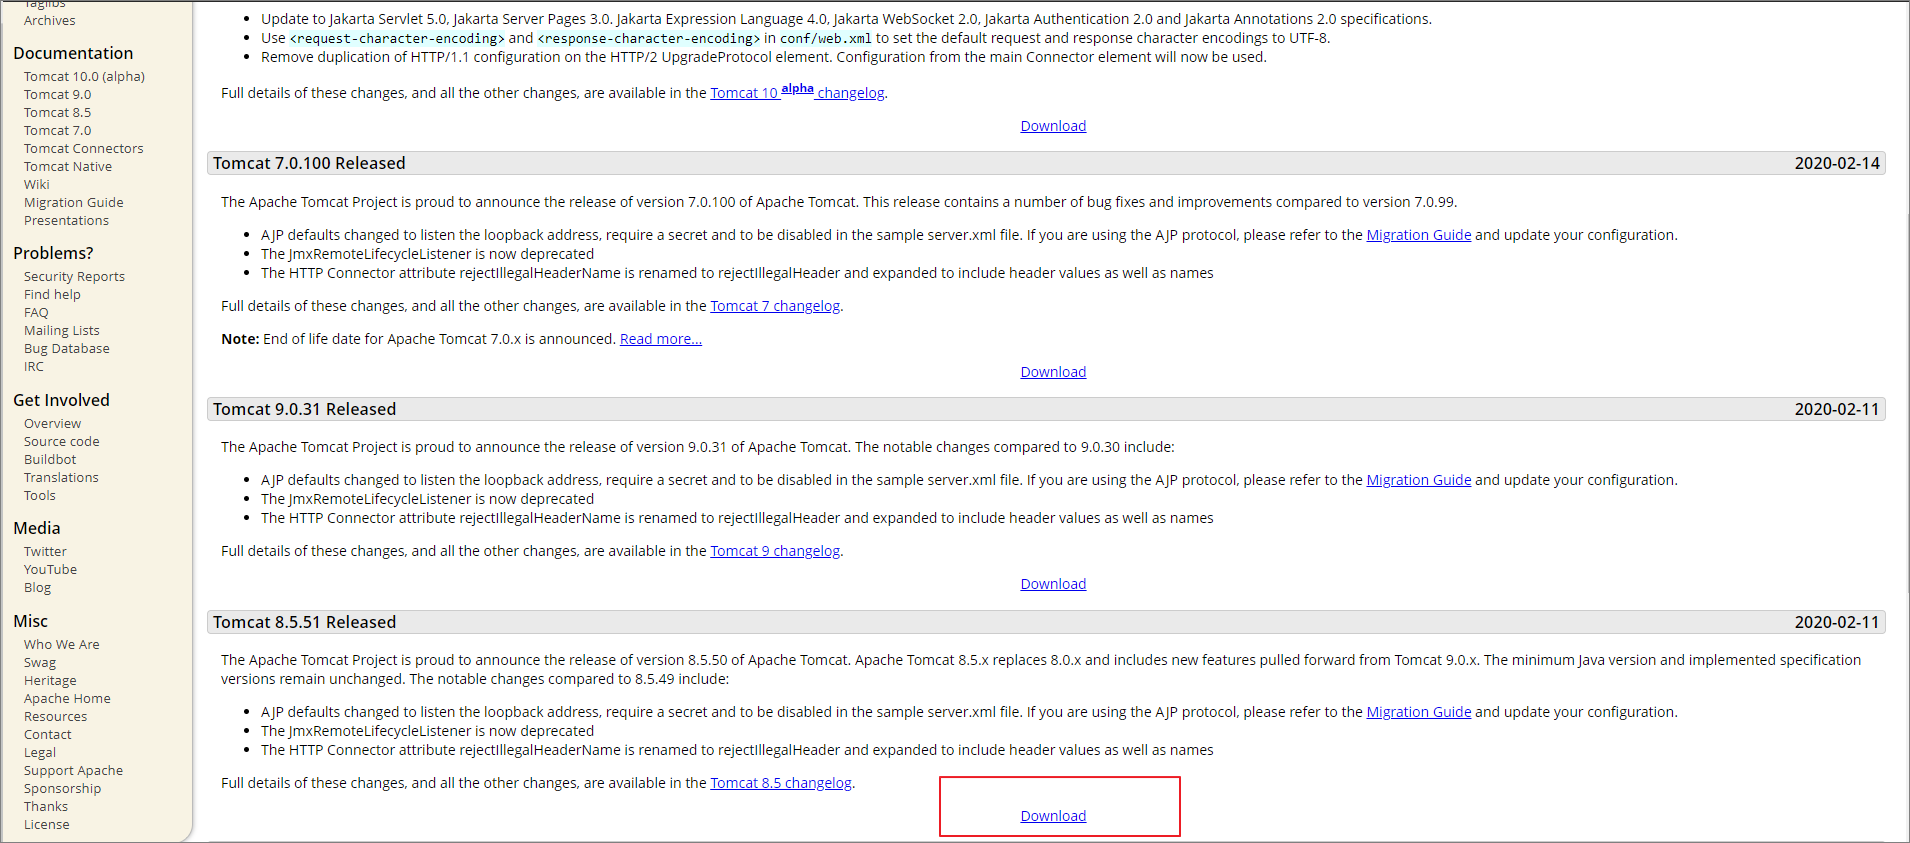Open Tools link under Get Involved
Screen dimensions: 1910x843
point(39,495)
